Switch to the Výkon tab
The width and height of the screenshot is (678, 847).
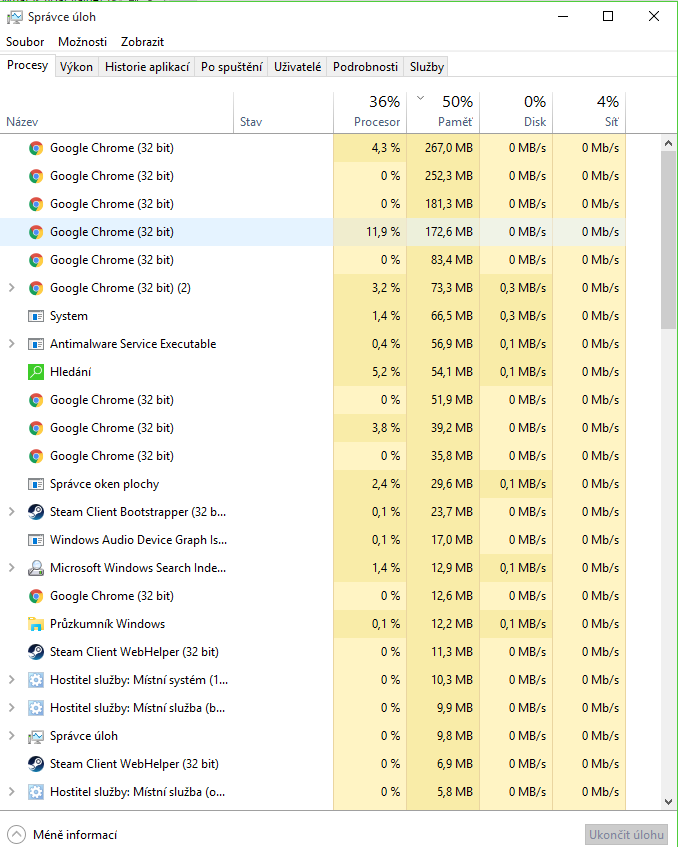tap(76, 67)
